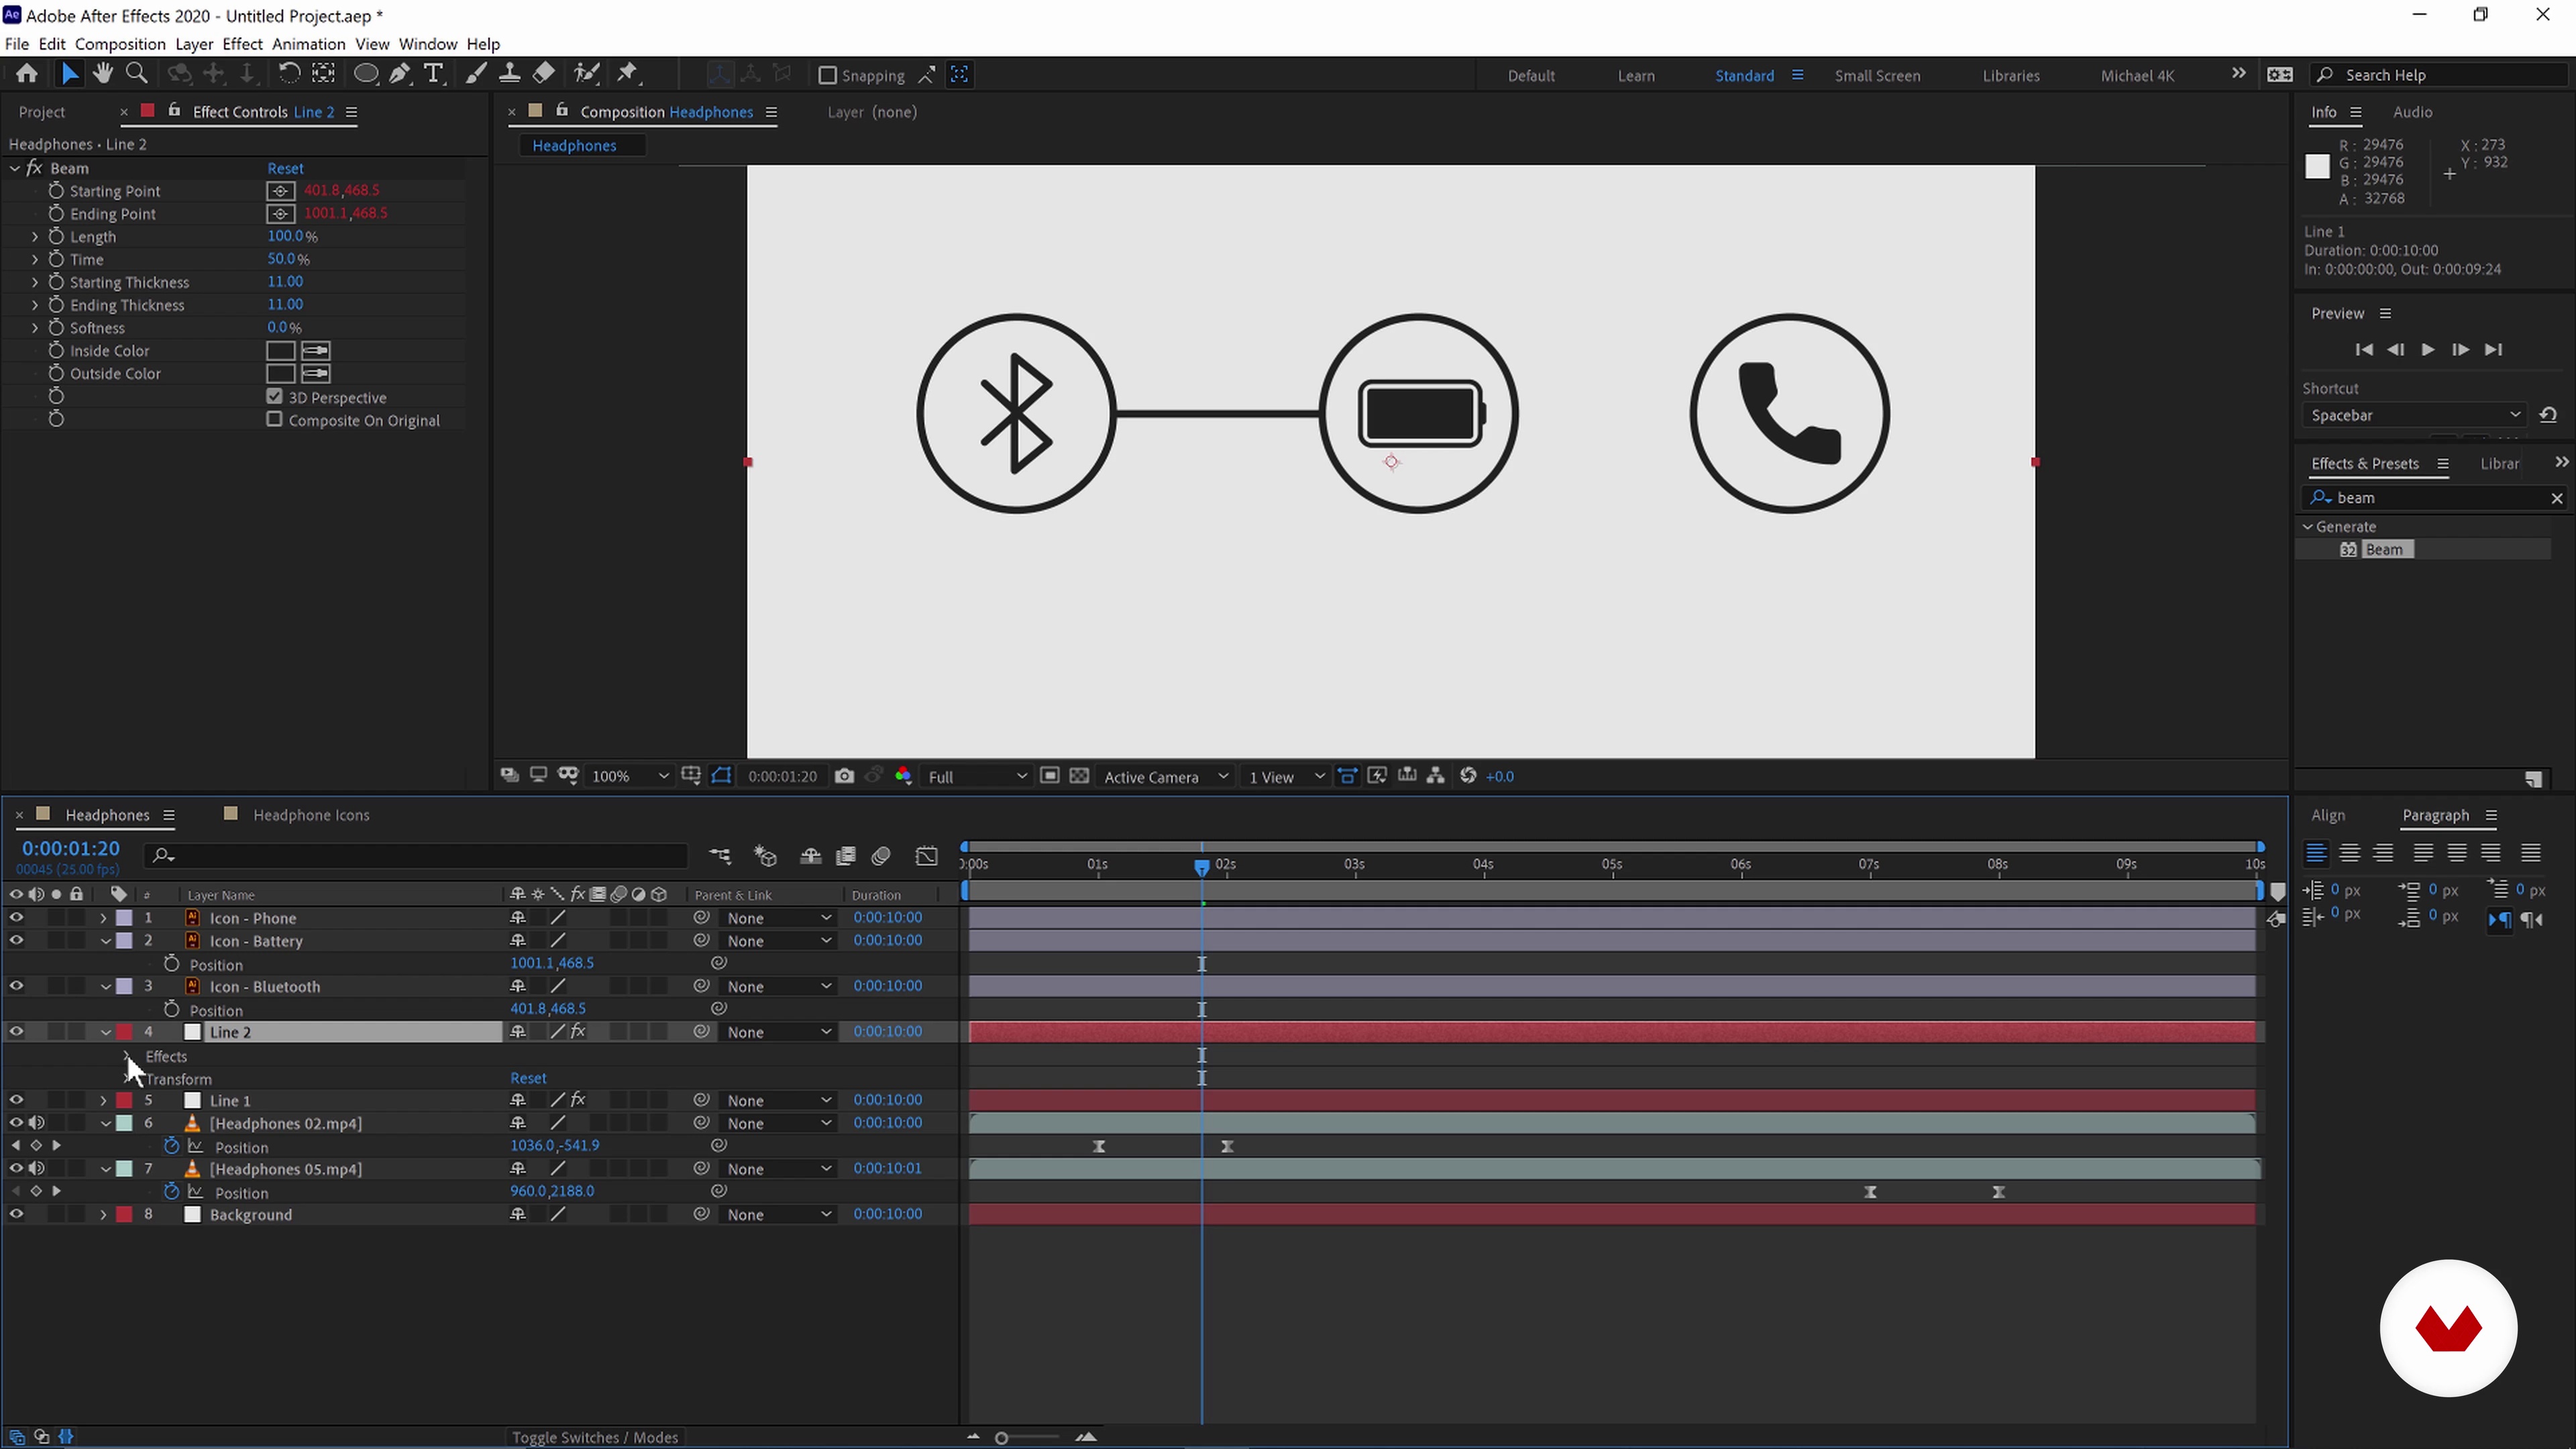Collapse the Beam effect twirl

point(15,168)
